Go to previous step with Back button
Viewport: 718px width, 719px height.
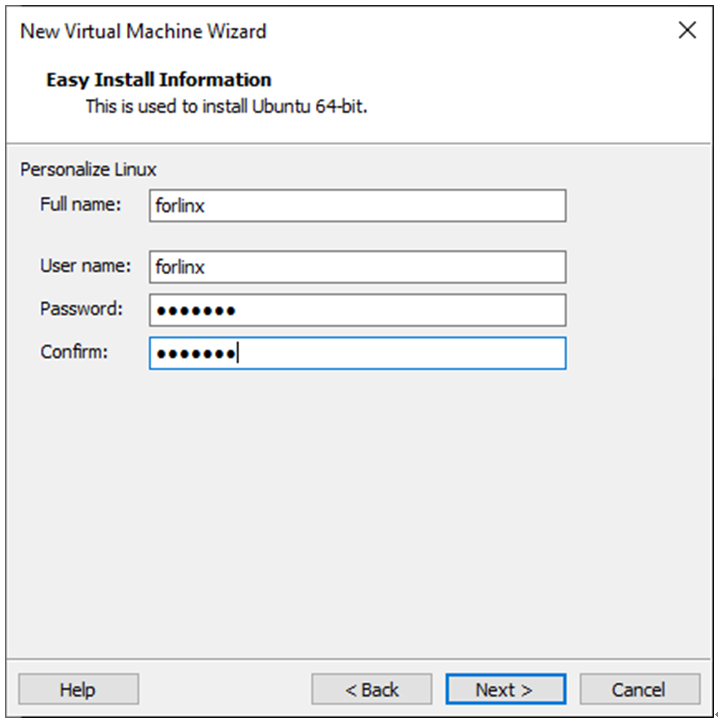371,690
